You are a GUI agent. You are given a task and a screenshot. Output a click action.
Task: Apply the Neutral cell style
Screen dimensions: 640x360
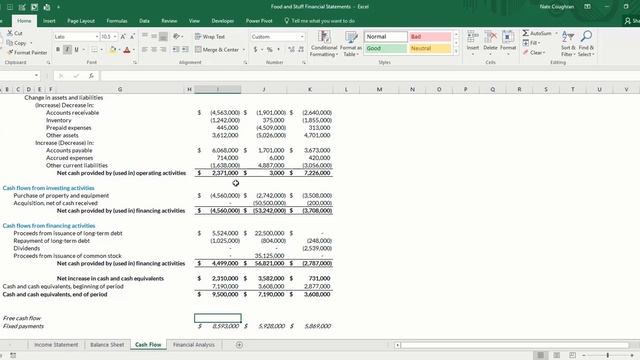coord(430,48)
